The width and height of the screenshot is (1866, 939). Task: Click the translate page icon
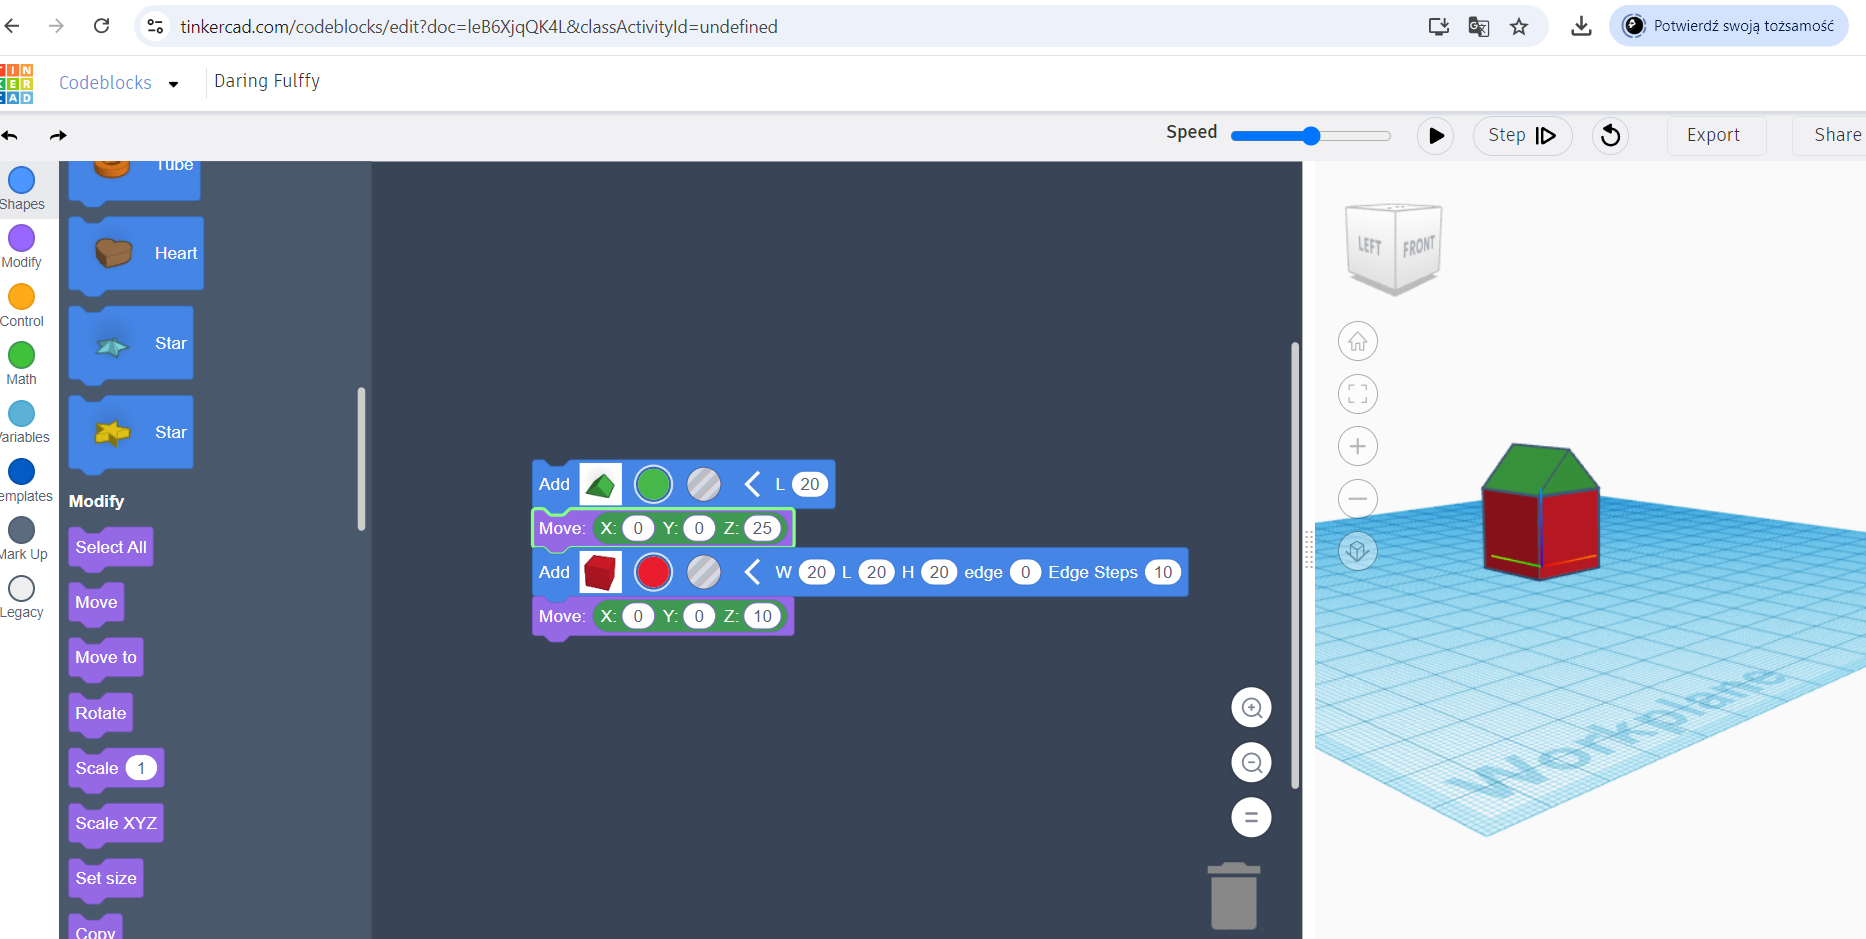(x=1479, y=27)
